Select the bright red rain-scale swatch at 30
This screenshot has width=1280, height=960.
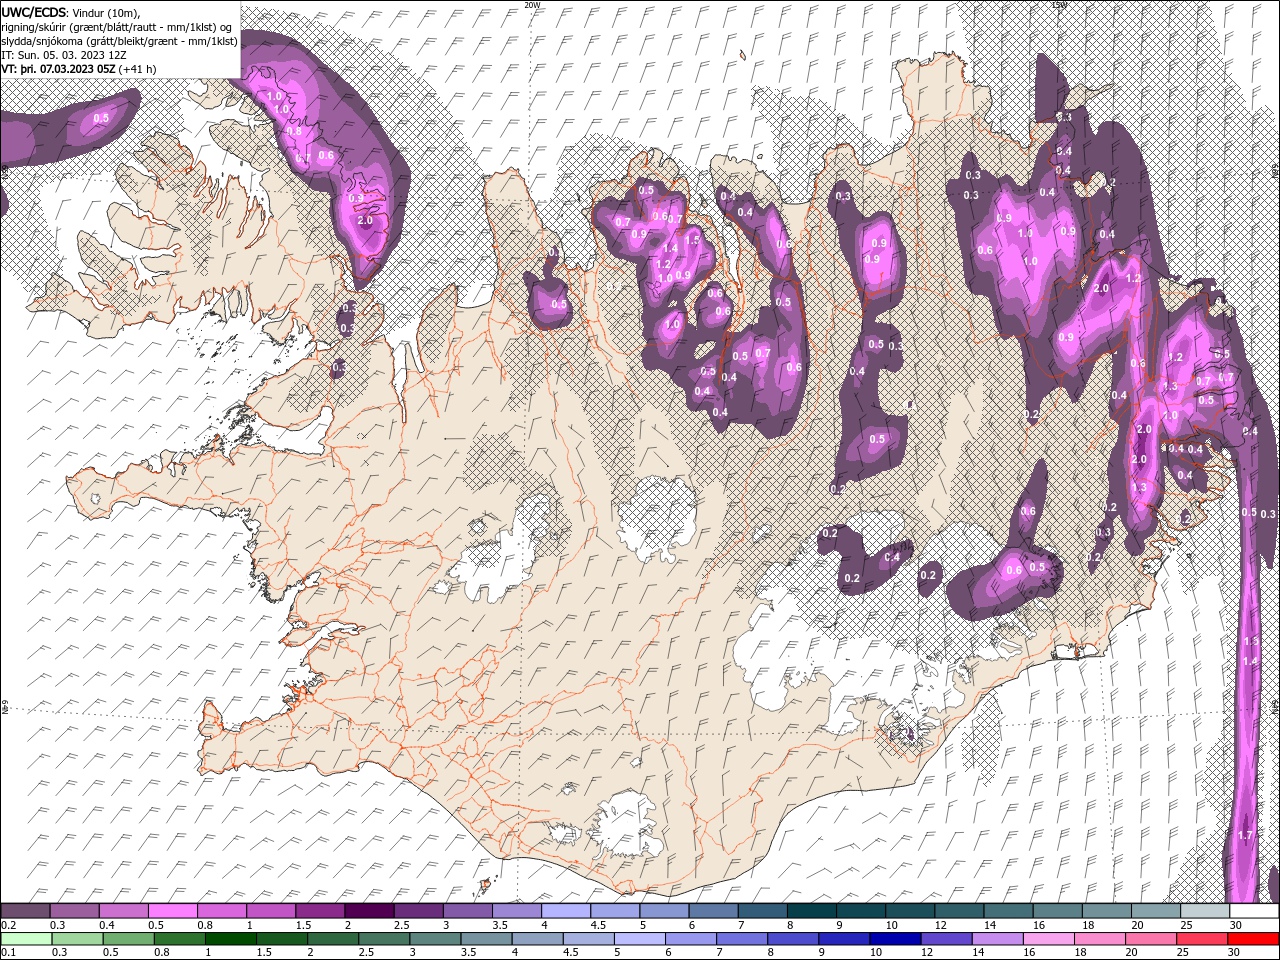tap(1253, 939)
